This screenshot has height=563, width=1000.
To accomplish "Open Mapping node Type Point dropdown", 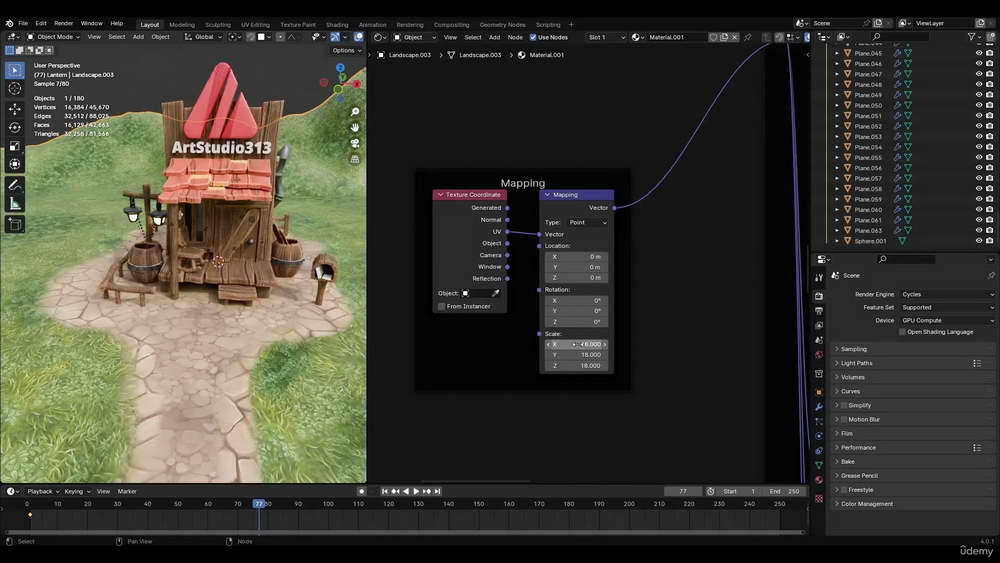I will click(587, 223).
